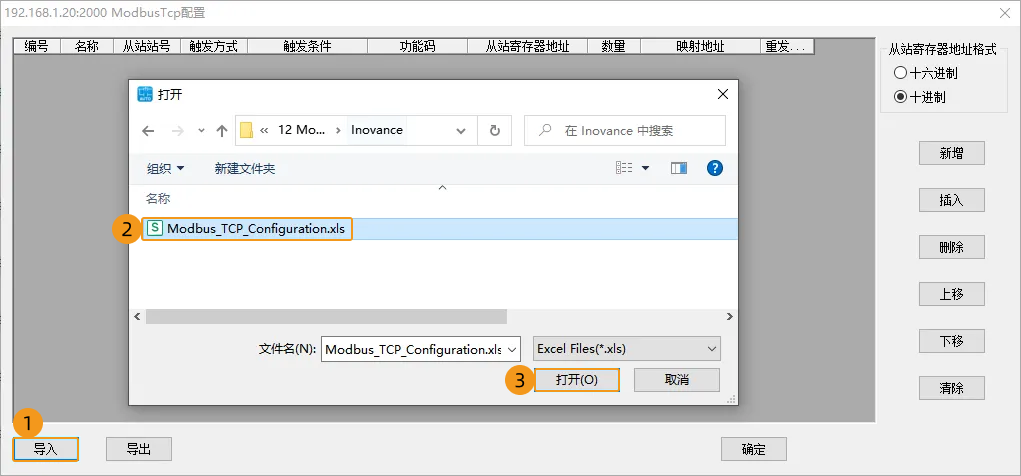
Task: Click 从站寄存器地址 column header
Action: point(527,46)
